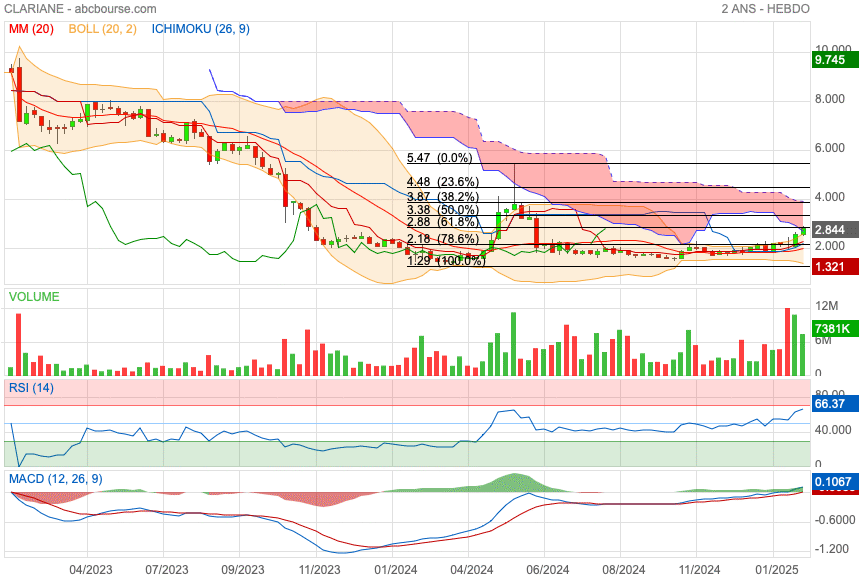Click the blue 0.1067 MACD value tag
This screenshot has width=859, height=580.
point(835,481)
